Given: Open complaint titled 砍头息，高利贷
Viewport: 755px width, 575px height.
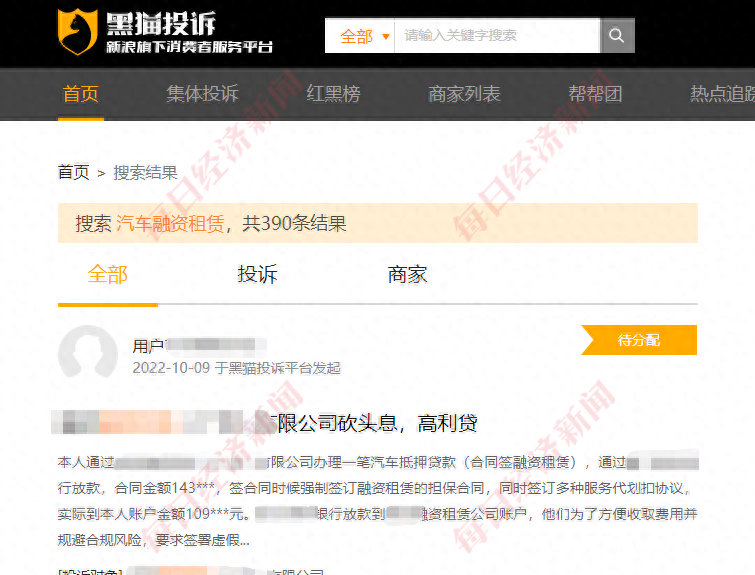Looking at the screenshot, I should point(264,423).
